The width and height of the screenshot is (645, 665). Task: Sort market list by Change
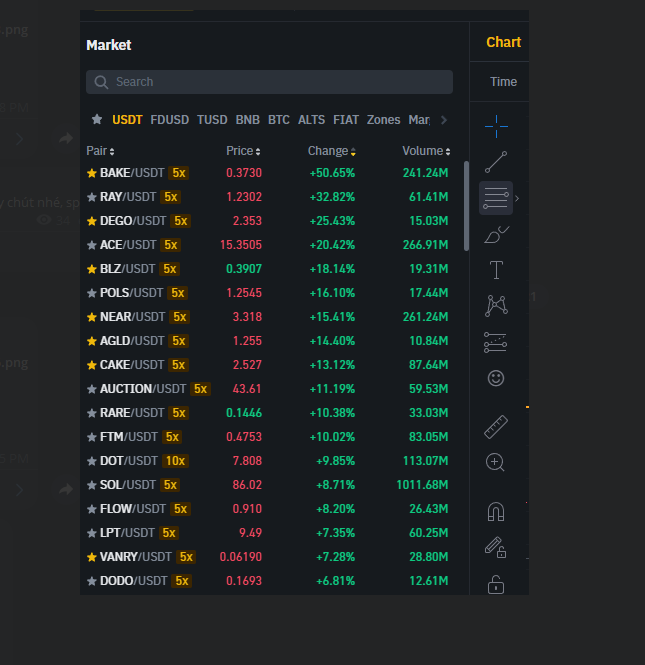[x=332, y=151]
